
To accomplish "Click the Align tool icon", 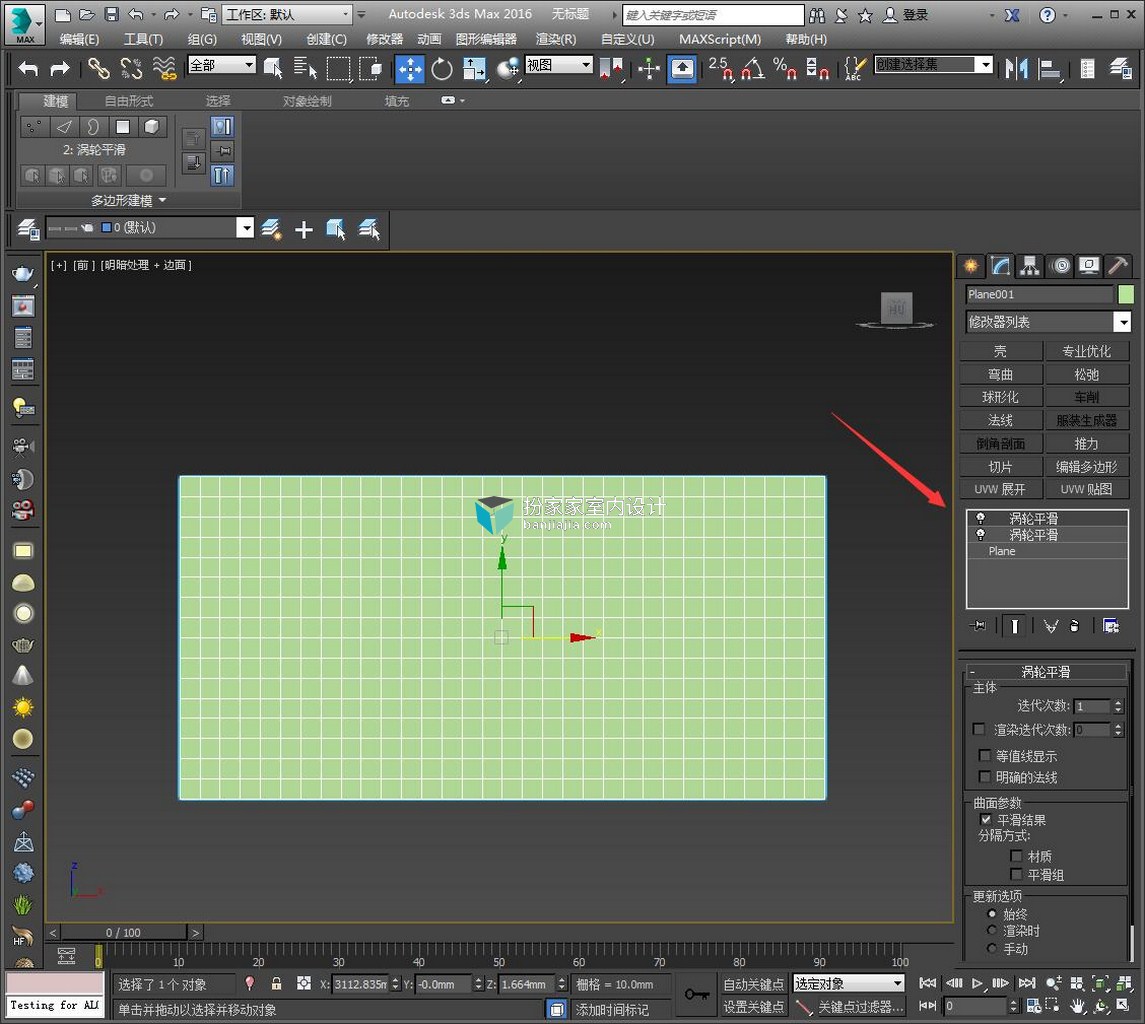I will tap(1049, 69).
